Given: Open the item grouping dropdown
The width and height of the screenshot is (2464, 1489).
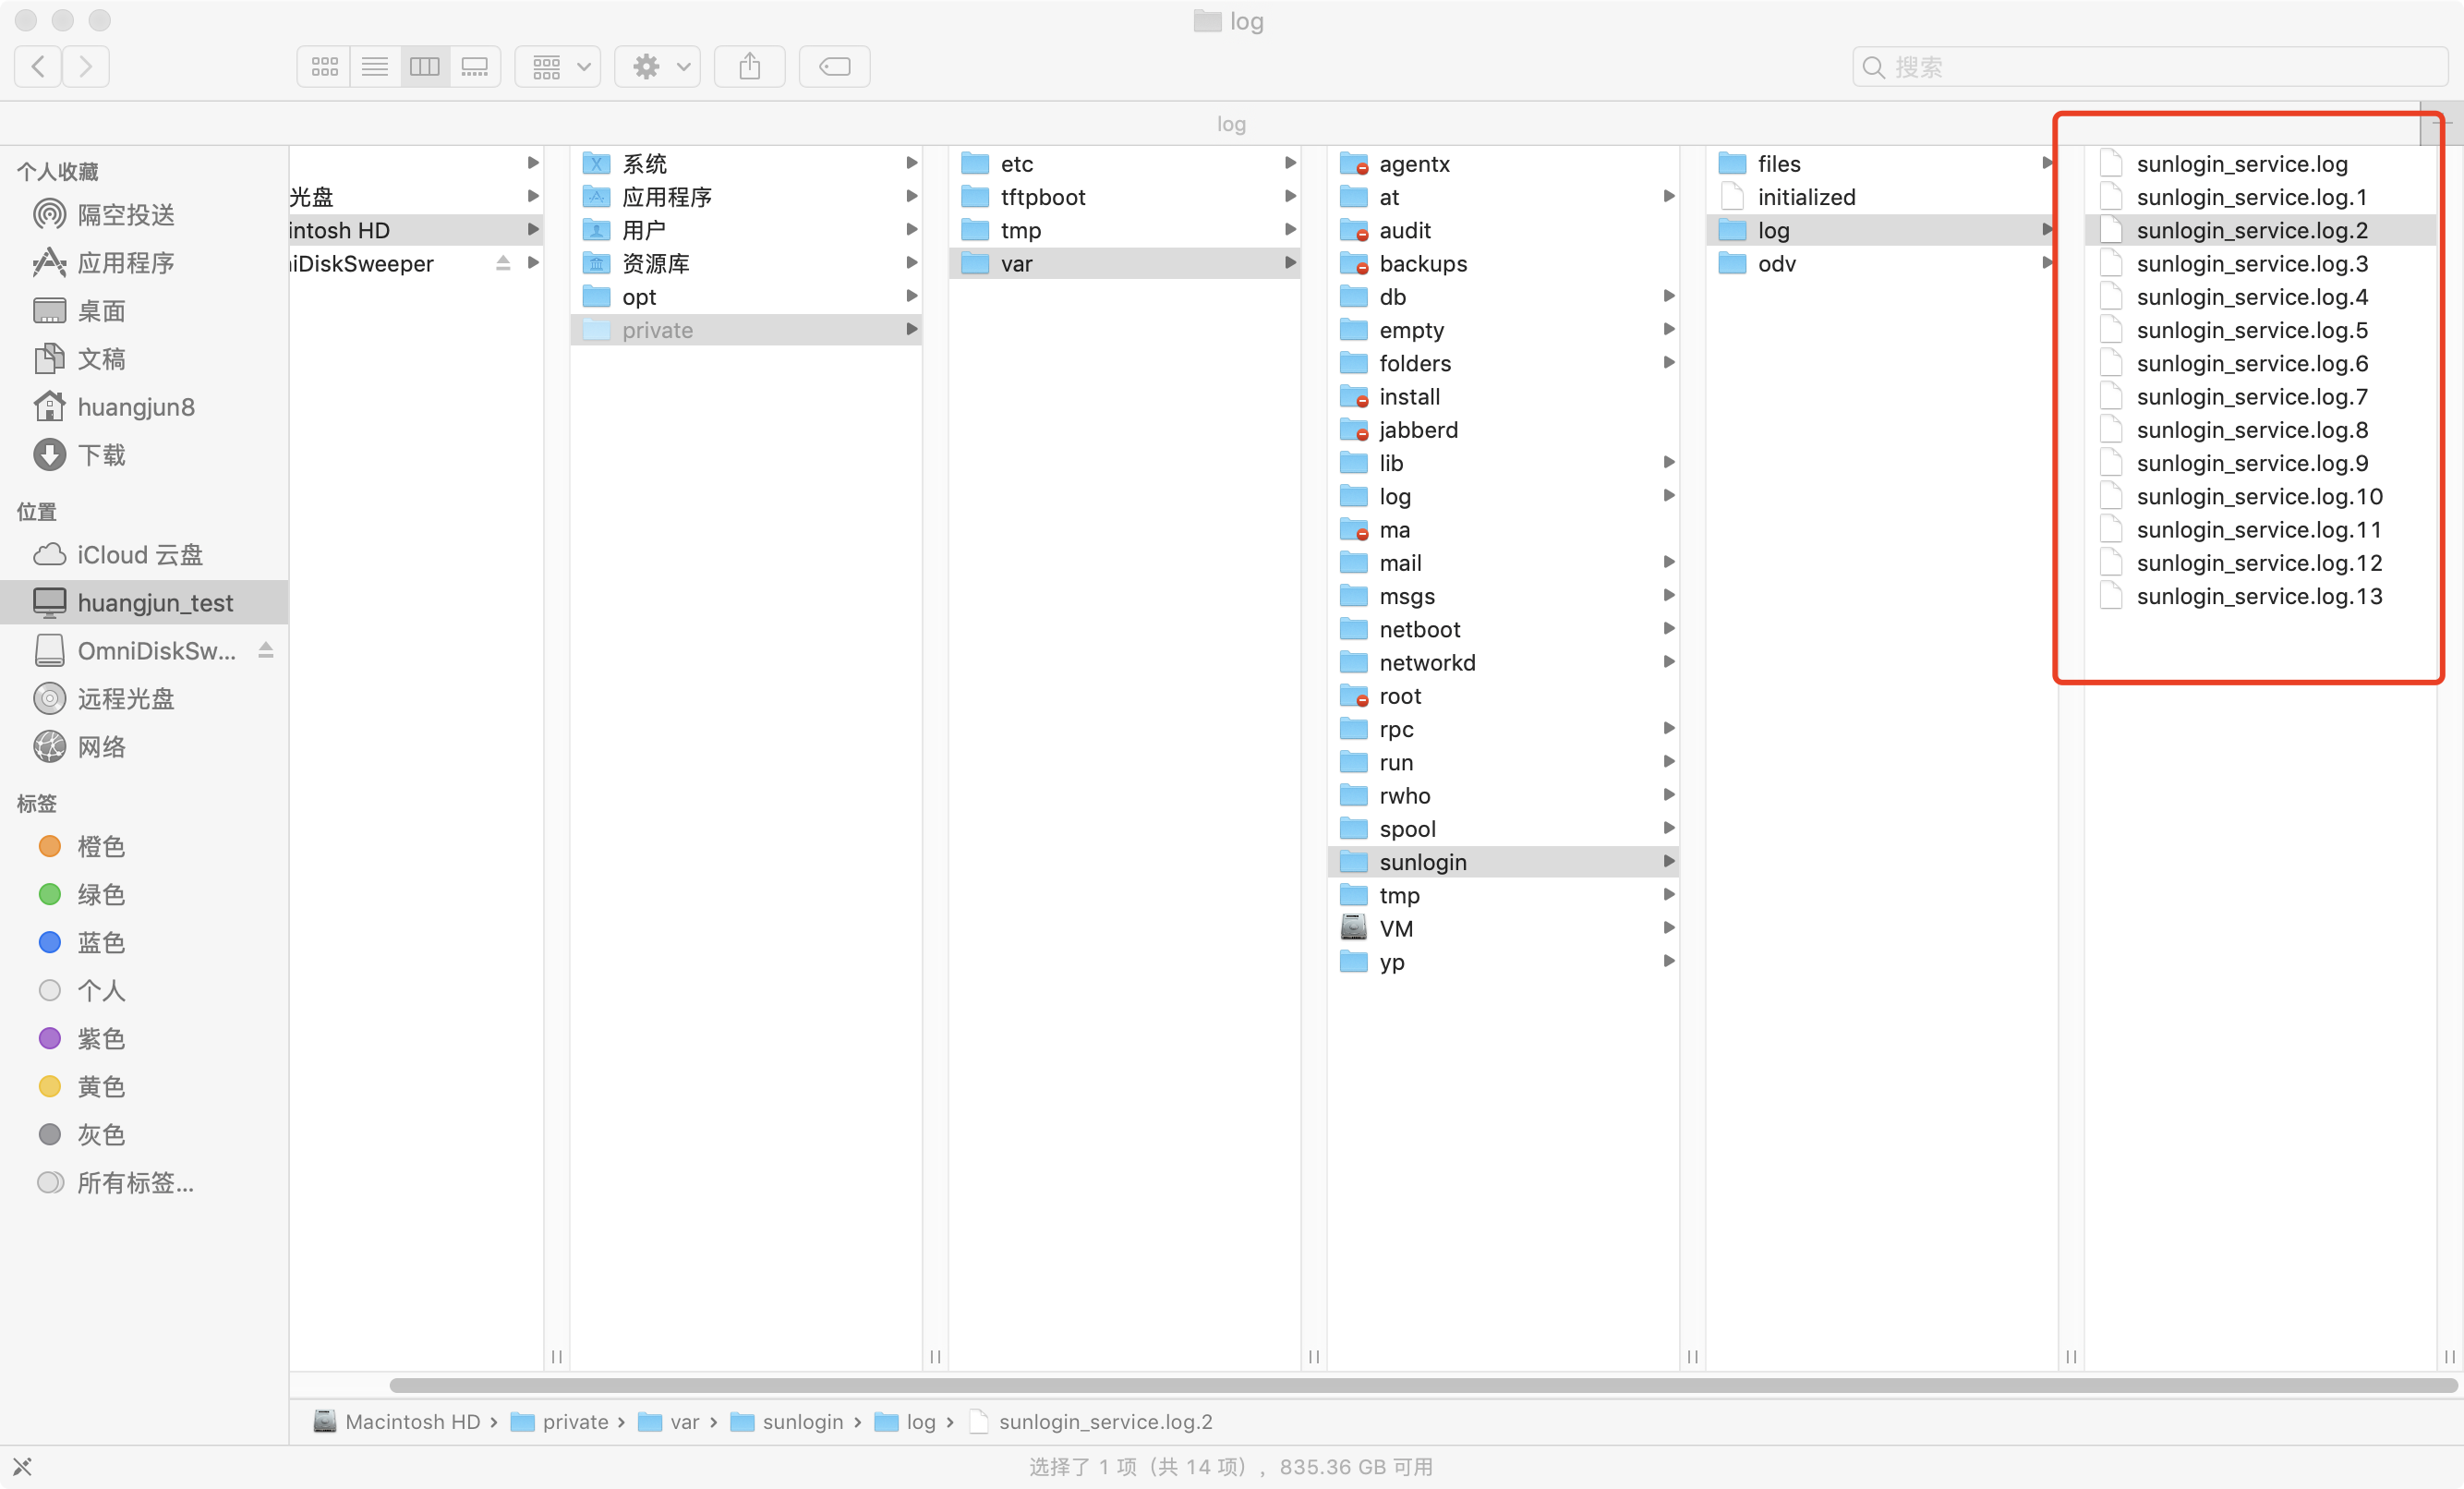Looking at the screenshot, I should tap(557, 66).
